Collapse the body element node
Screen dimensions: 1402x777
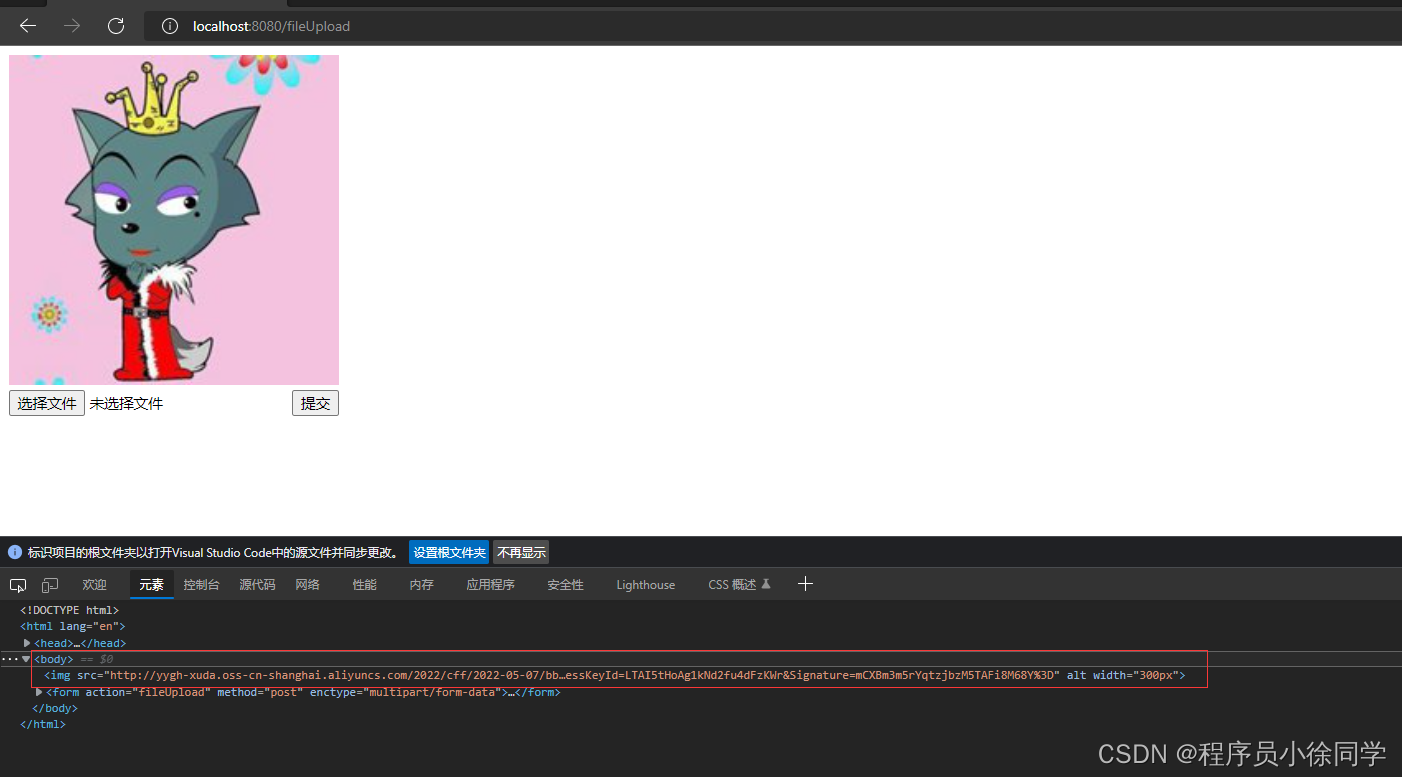(x=25, y=658)
